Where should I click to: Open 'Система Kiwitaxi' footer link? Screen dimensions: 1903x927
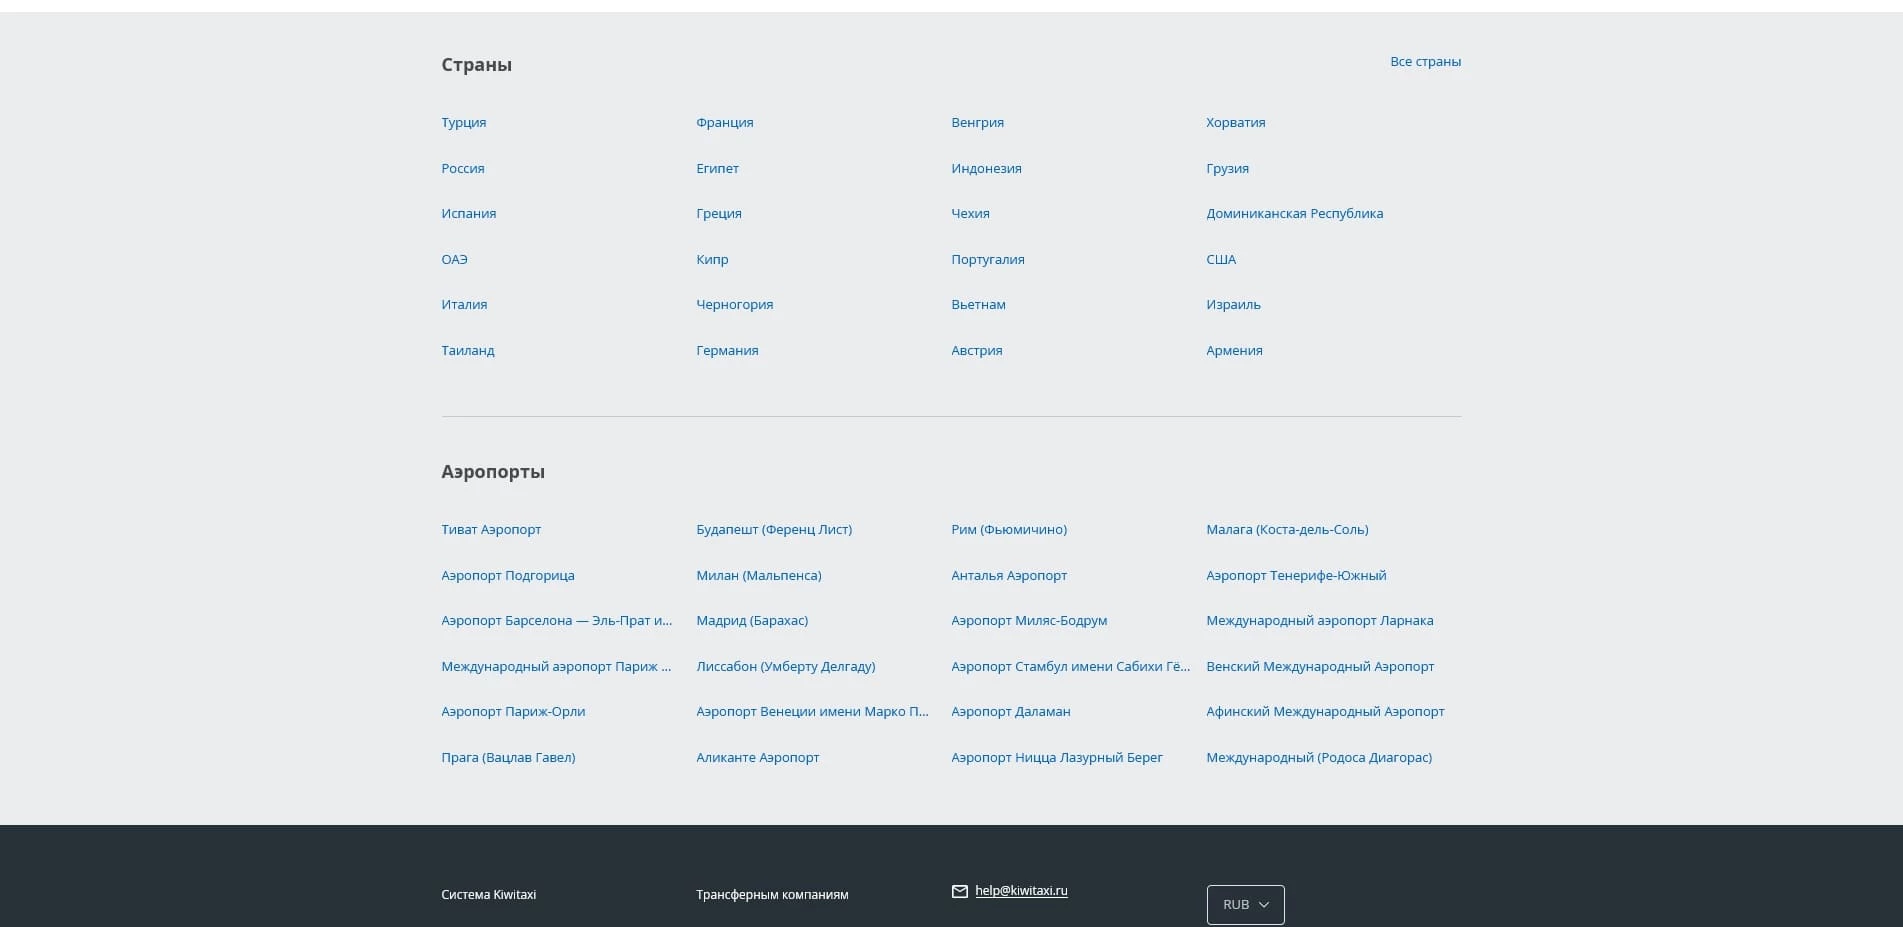coord(488,895)
